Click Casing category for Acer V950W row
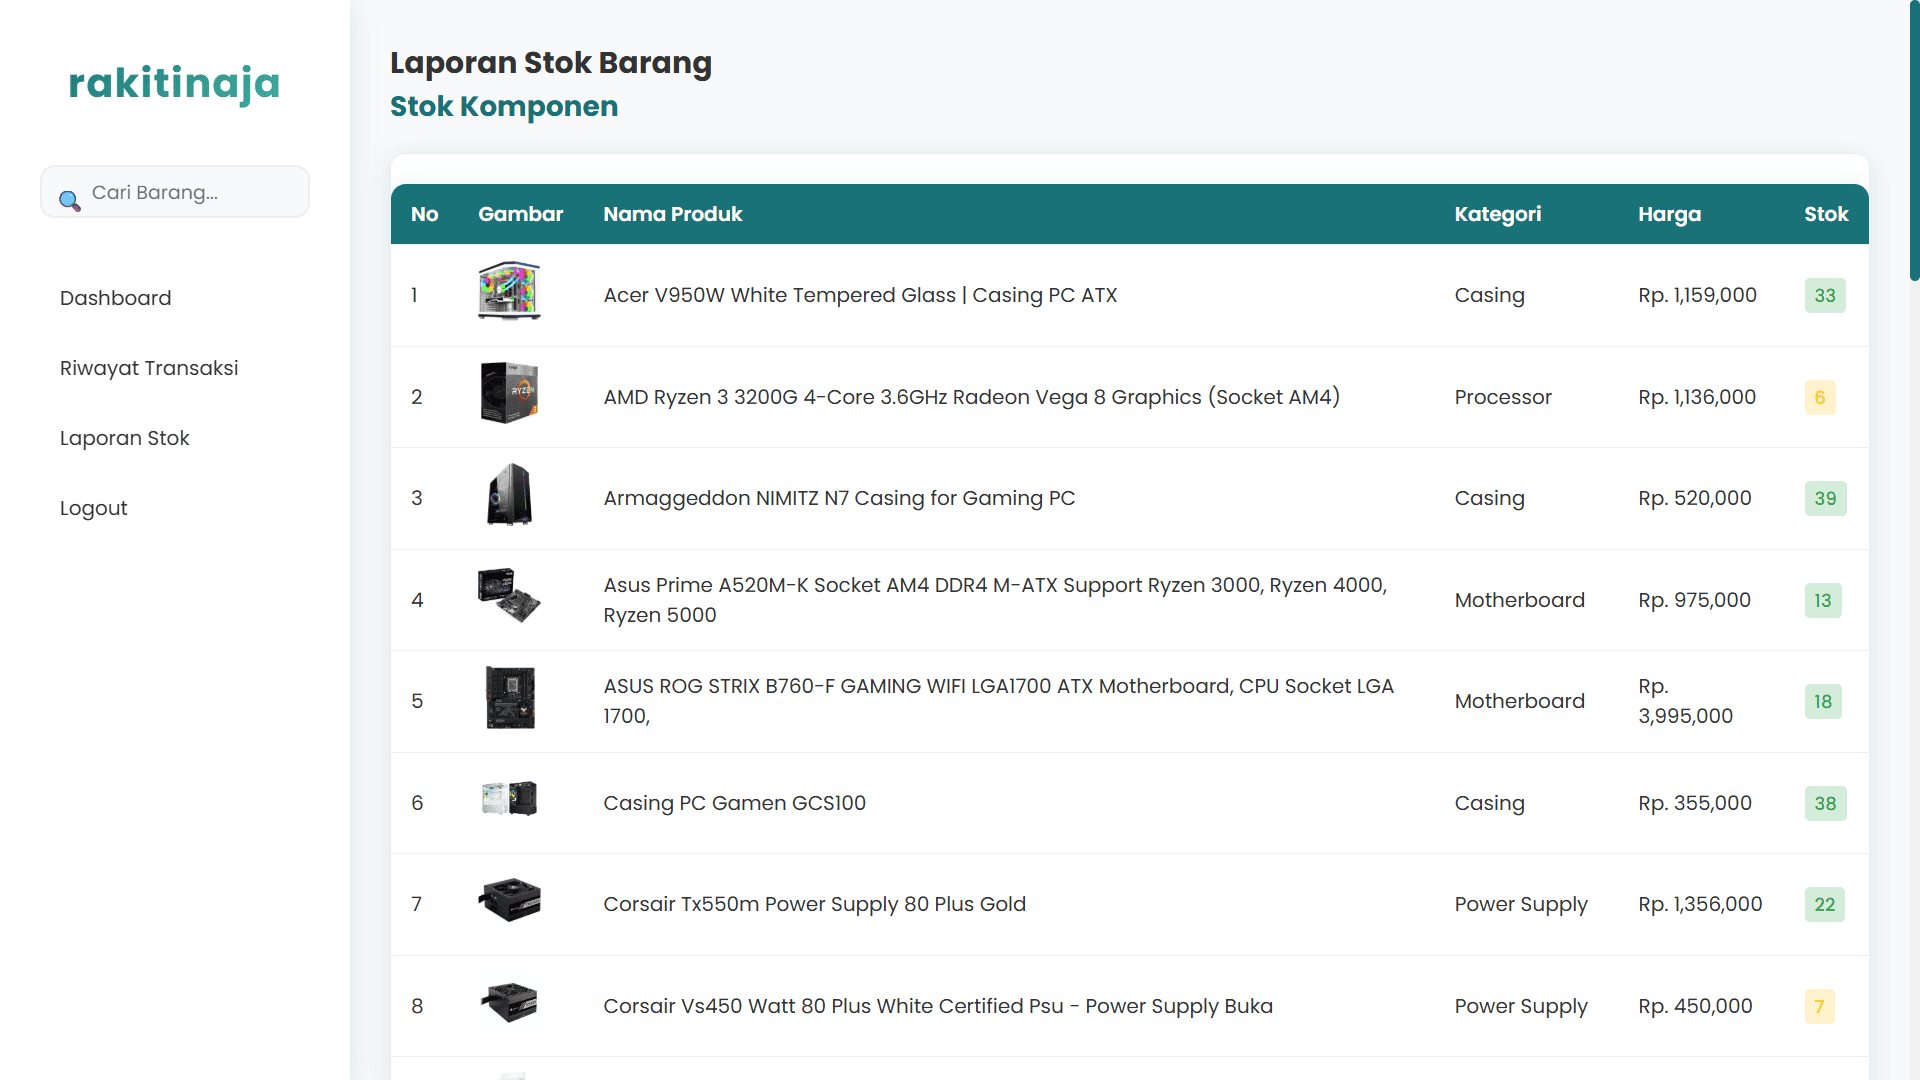Screen dimensions: 1920x1080 click(1490, 295)
